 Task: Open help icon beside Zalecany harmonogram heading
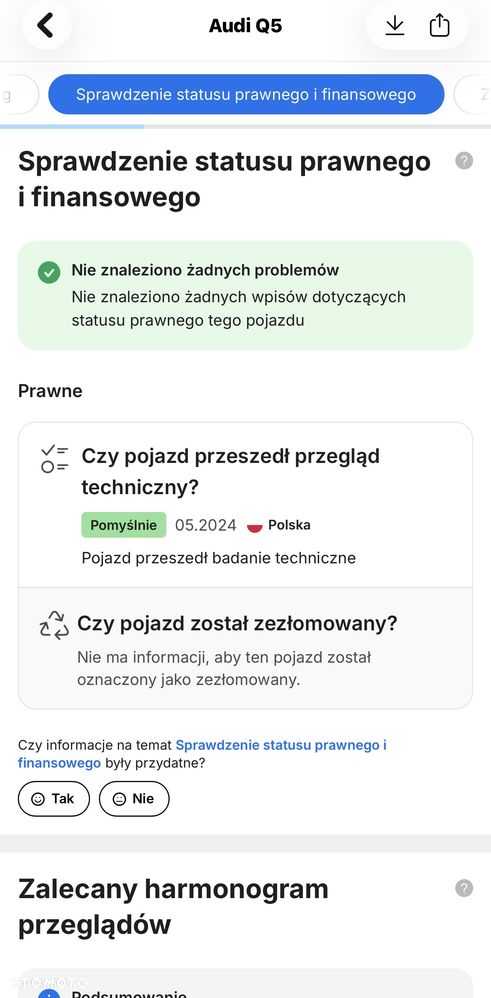(464, 888)
